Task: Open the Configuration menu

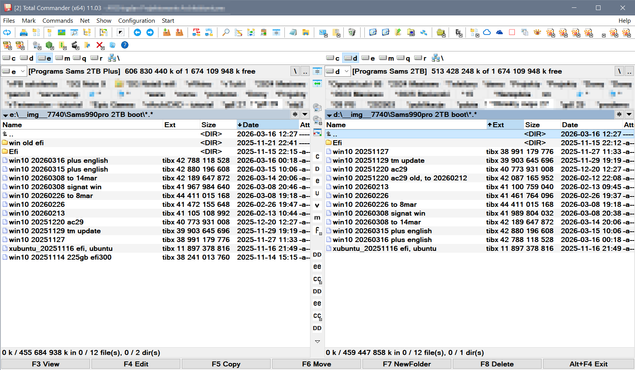Action: tap(136, 21)
